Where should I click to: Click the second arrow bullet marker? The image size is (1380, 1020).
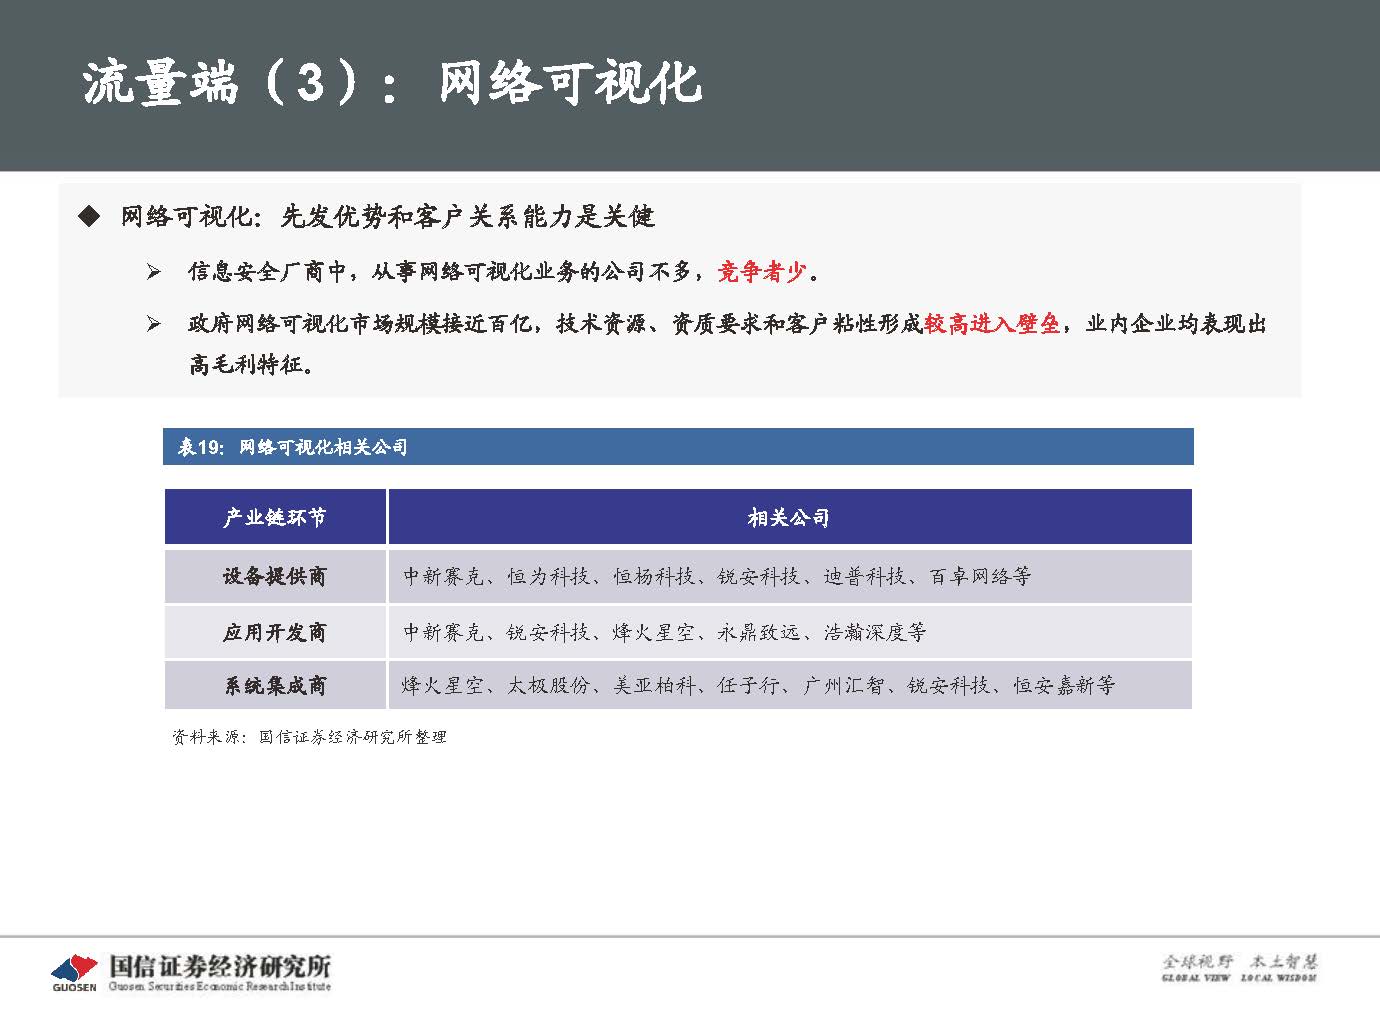[x=152, y=320]
